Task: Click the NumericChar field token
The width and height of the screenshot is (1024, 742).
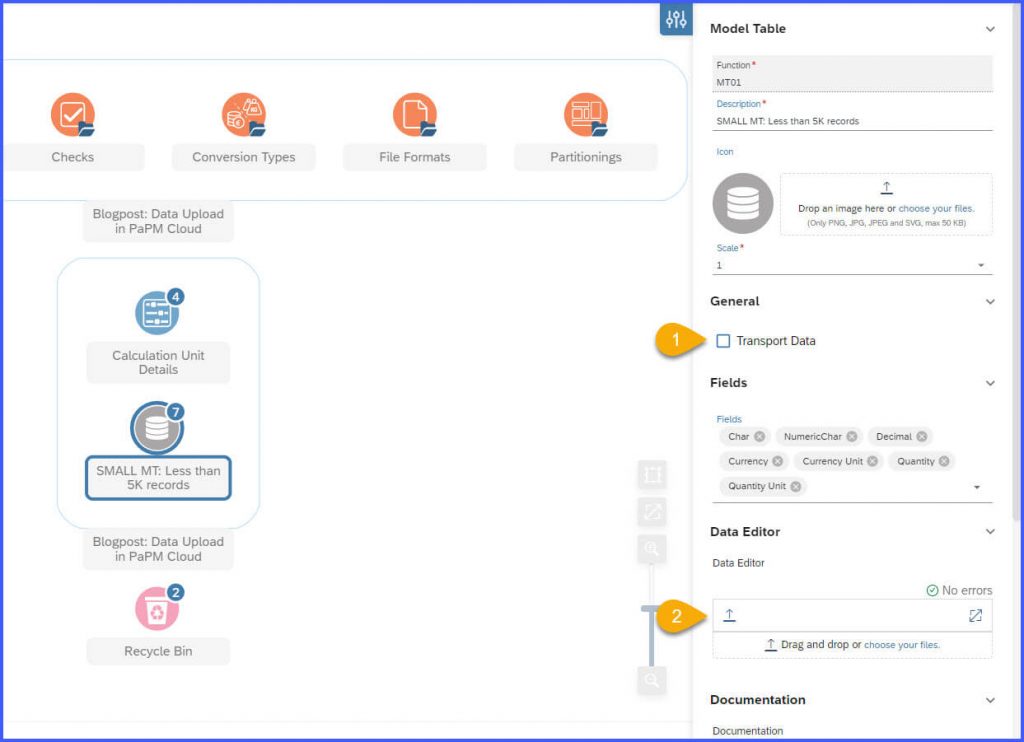Action: 819,436
